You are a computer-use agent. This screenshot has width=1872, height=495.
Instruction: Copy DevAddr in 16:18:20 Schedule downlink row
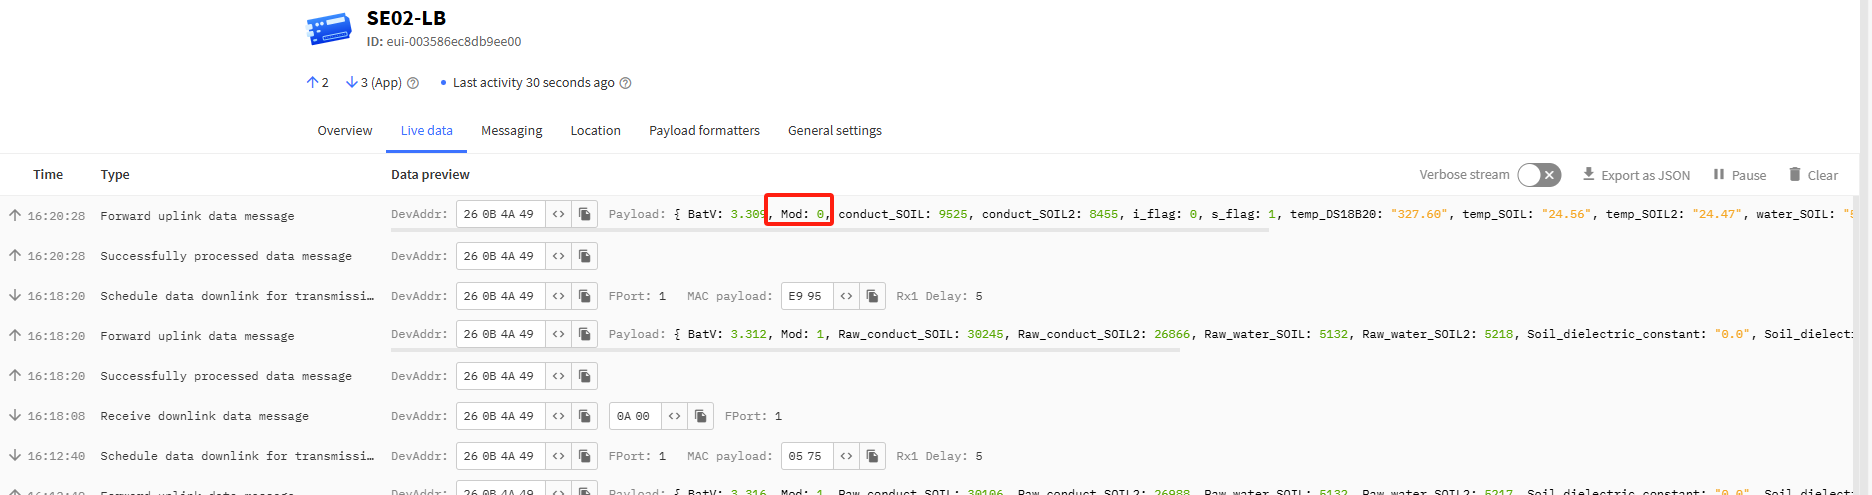[585, 296]
